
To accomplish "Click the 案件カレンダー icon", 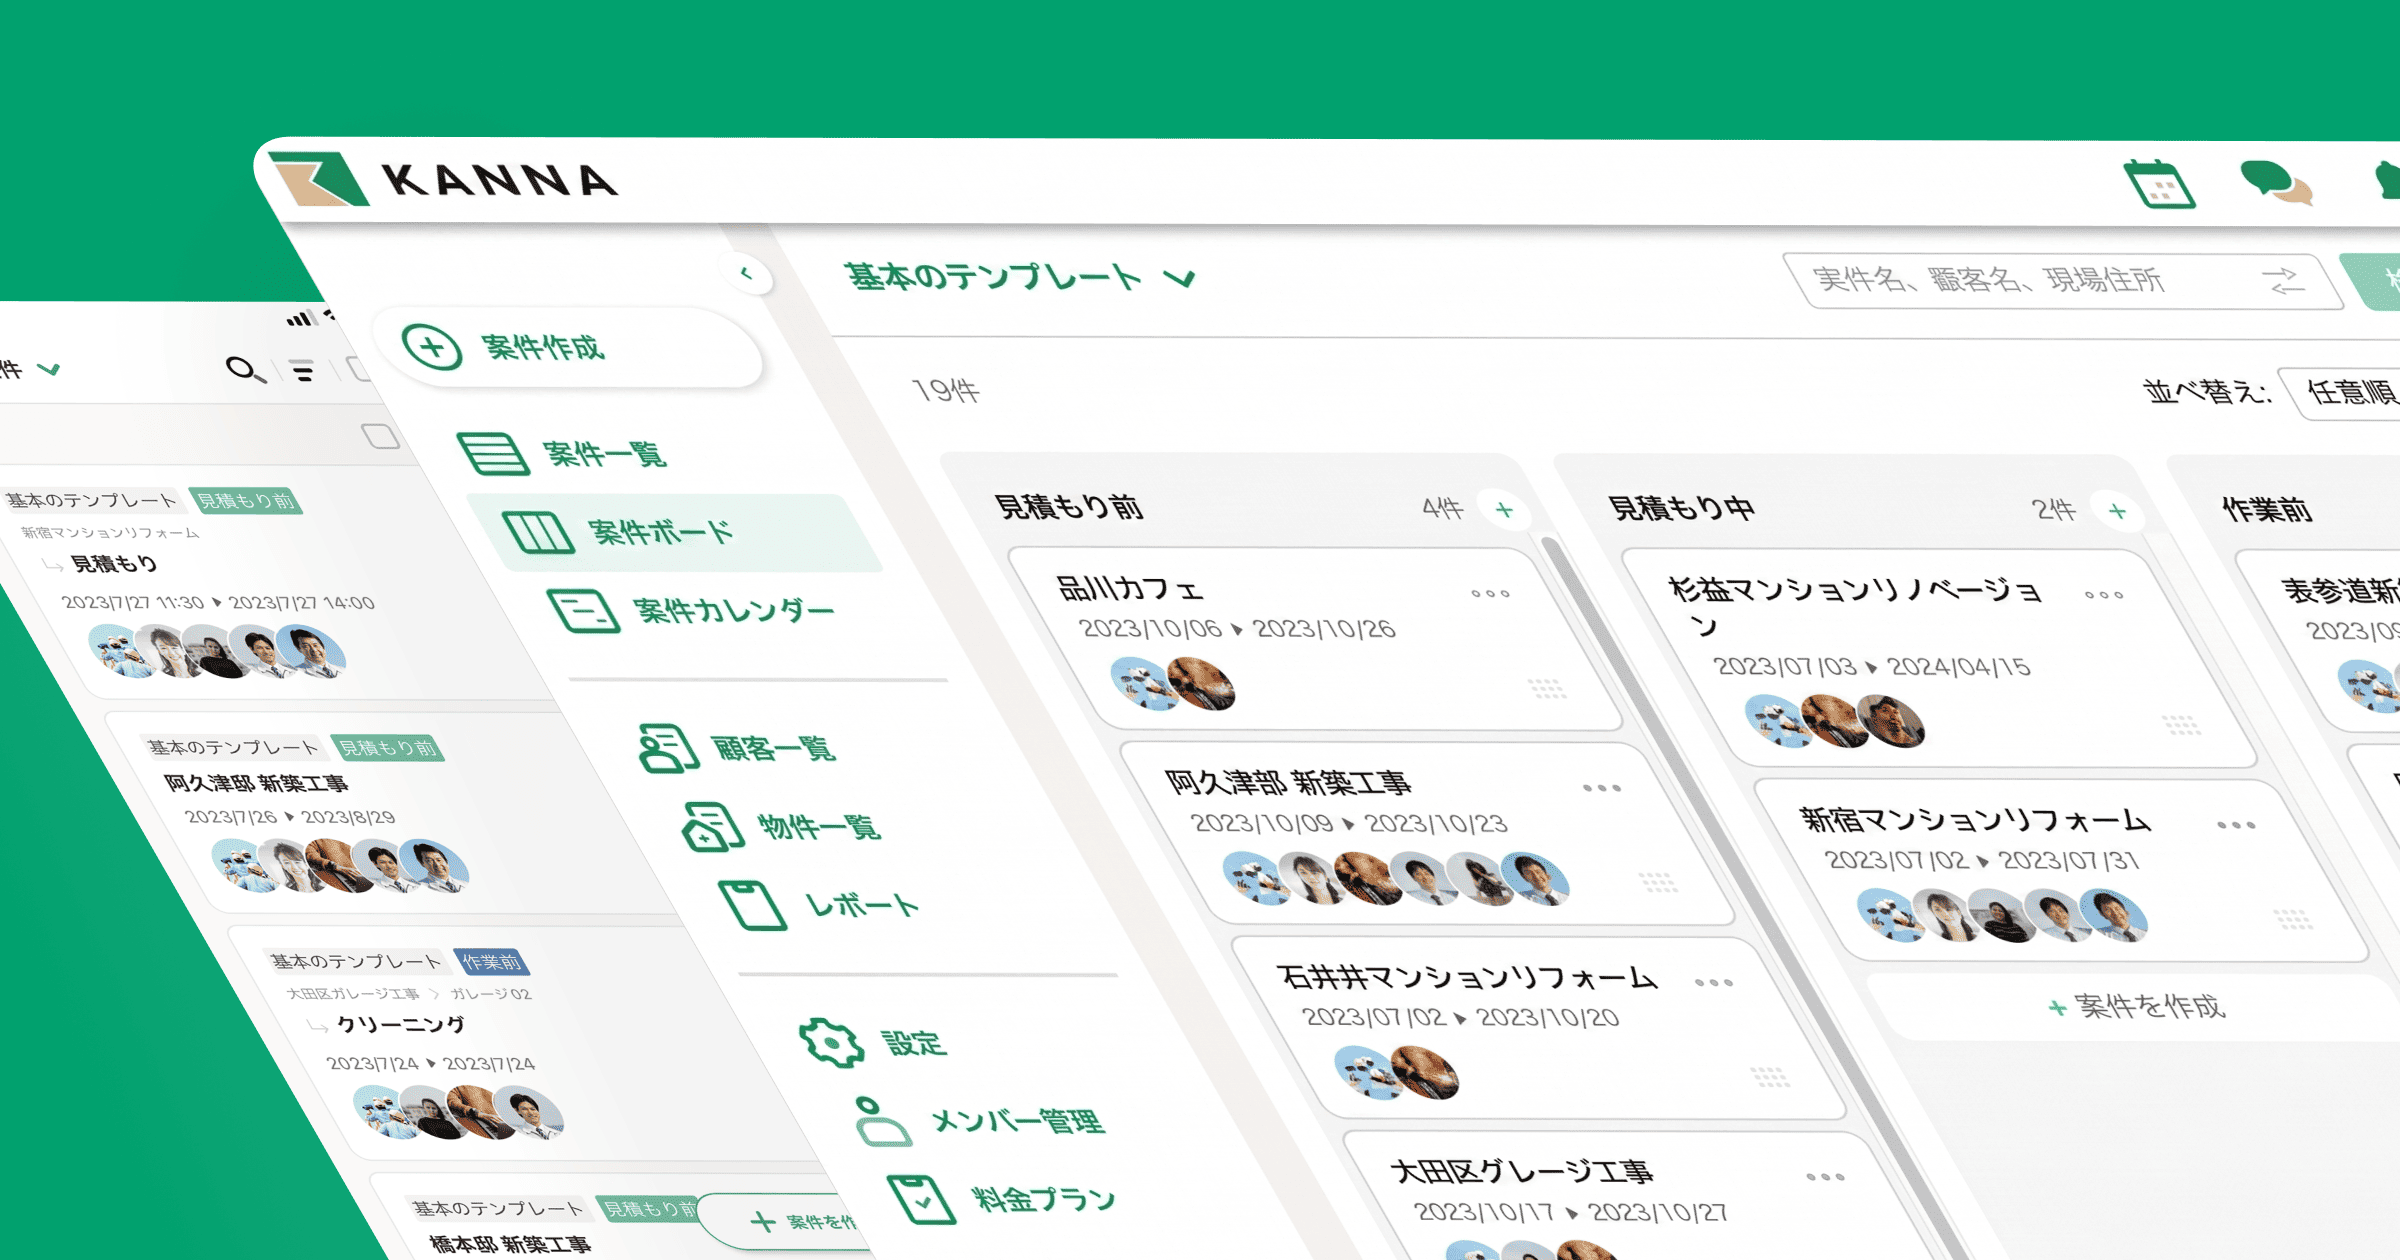I will [584, 610].
